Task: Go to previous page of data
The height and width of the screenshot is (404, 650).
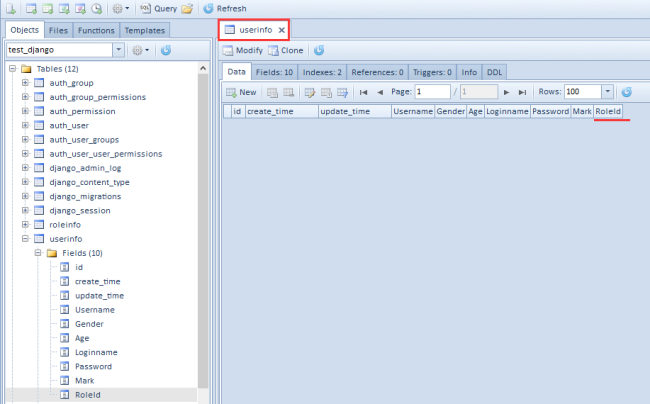Action: [x=380, y=92]
